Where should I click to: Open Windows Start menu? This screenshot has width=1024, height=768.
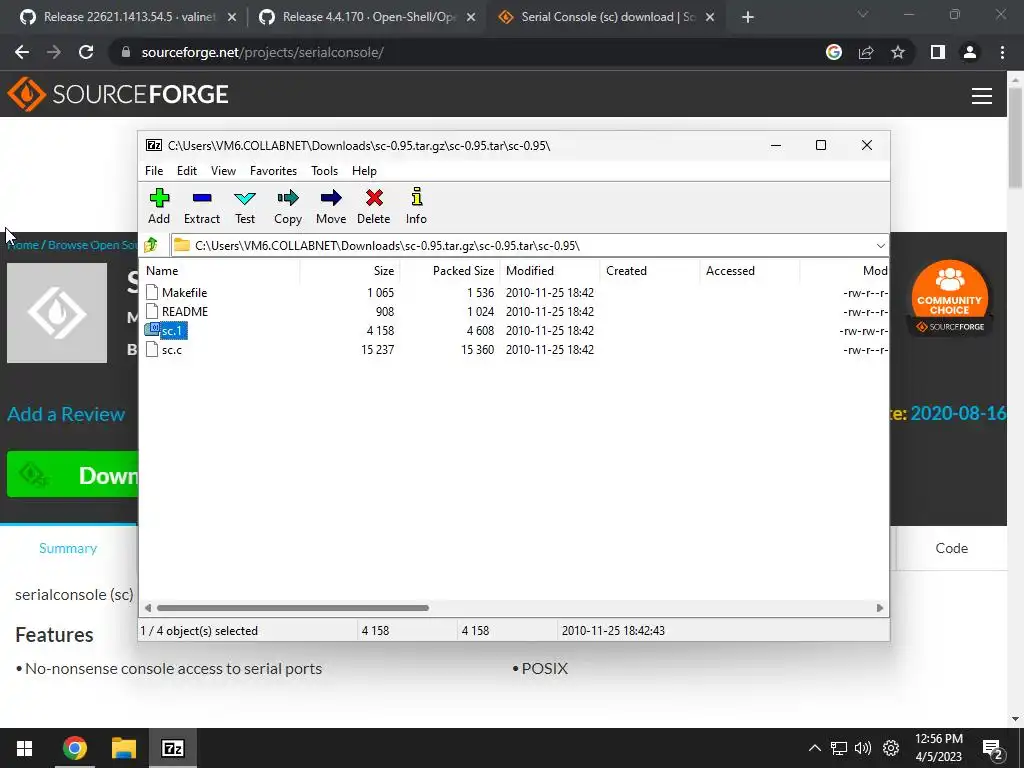[x=25, y=748]
